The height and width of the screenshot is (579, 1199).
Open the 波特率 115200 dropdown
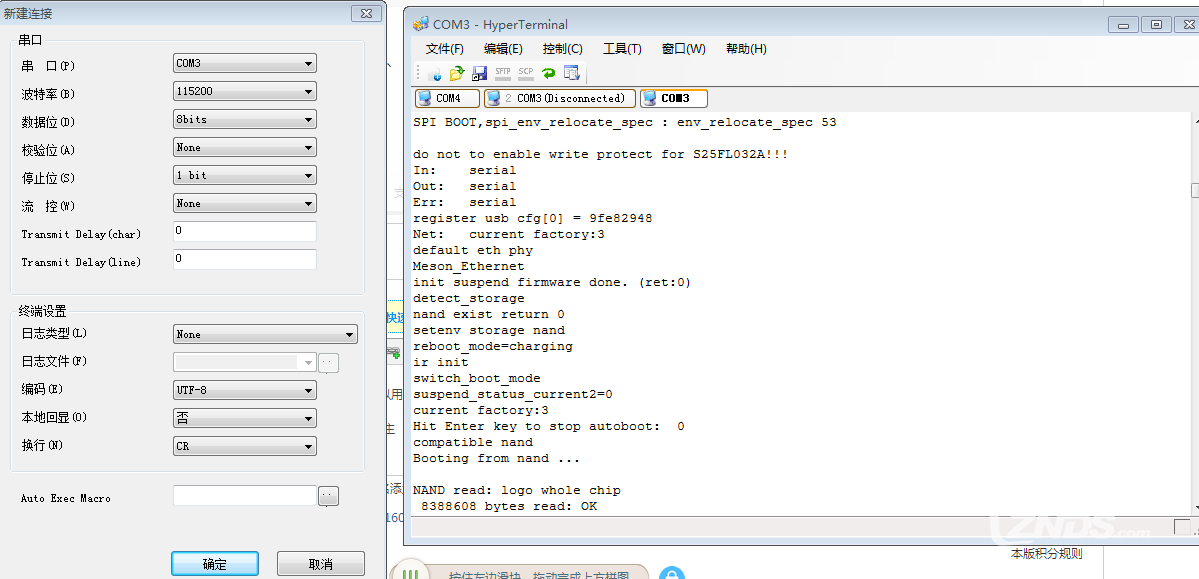(245, 91)
